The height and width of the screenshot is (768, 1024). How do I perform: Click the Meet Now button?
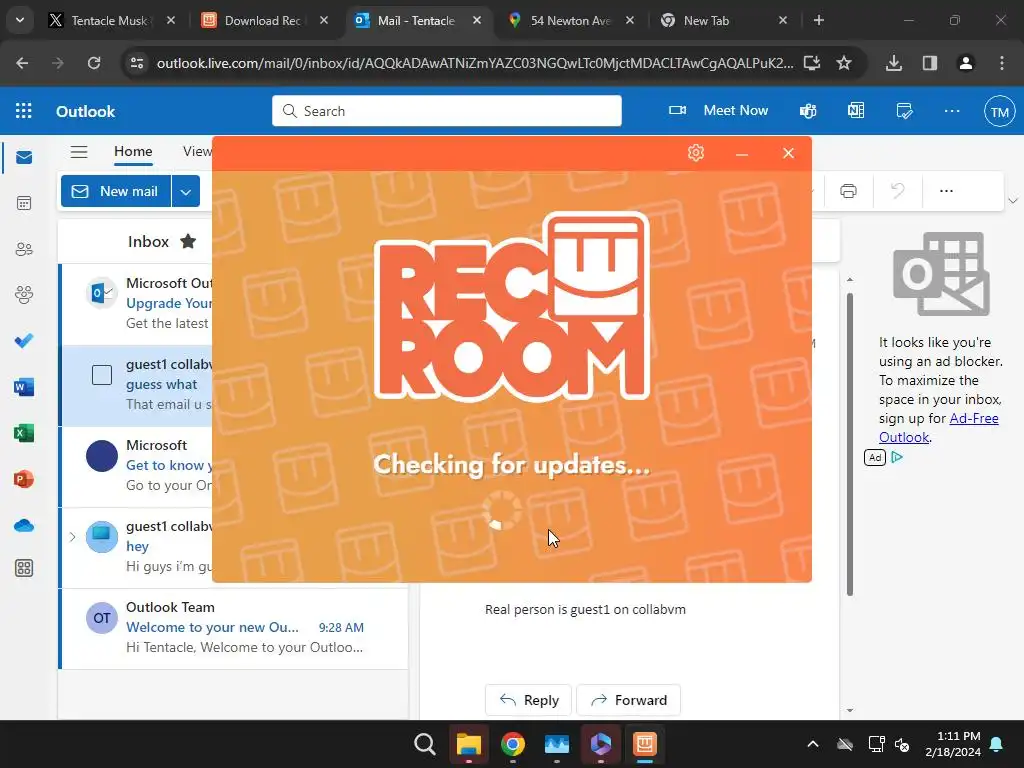[718, 110]
